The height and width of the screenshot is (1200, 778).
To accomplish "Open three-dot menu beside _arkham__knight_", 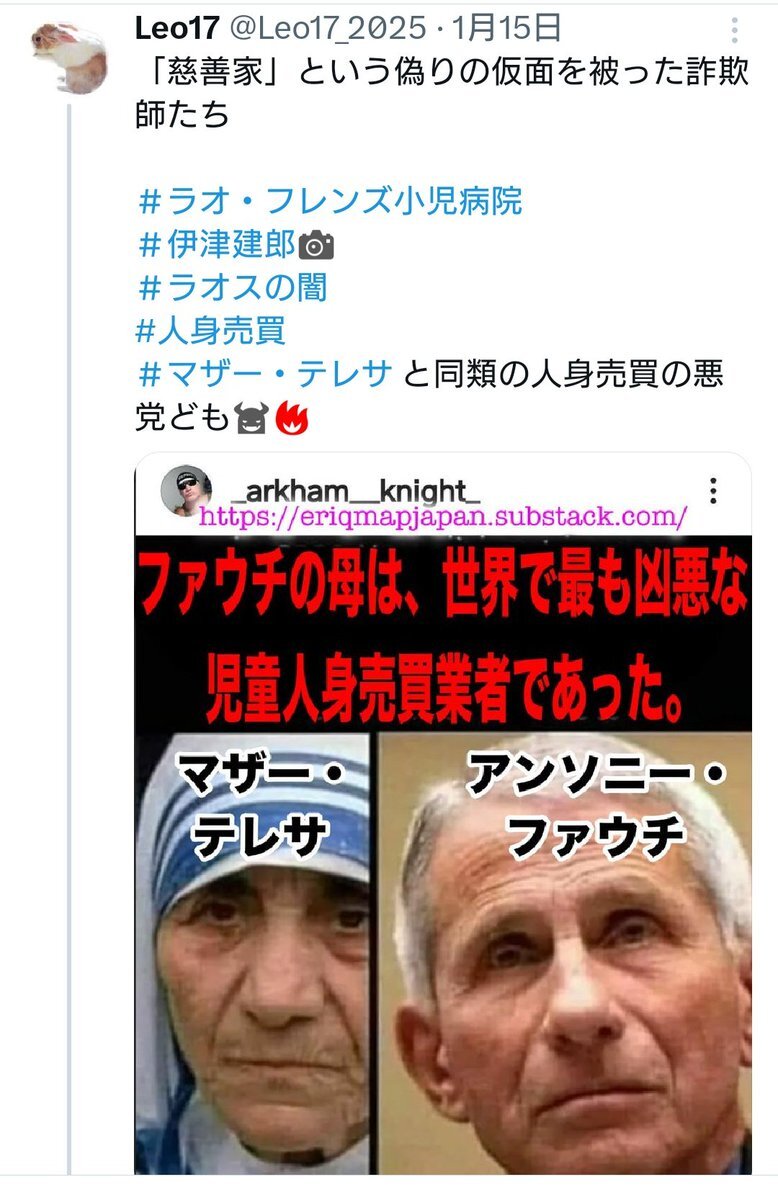I will (713, 490).
